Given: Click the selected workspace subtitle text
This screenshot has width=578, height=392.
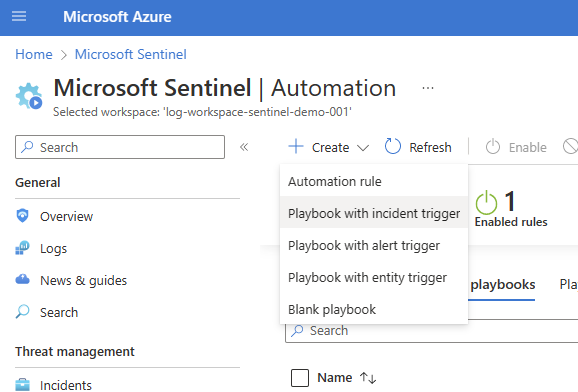Looking at the screenshot, I should click(x=202, y=112).
